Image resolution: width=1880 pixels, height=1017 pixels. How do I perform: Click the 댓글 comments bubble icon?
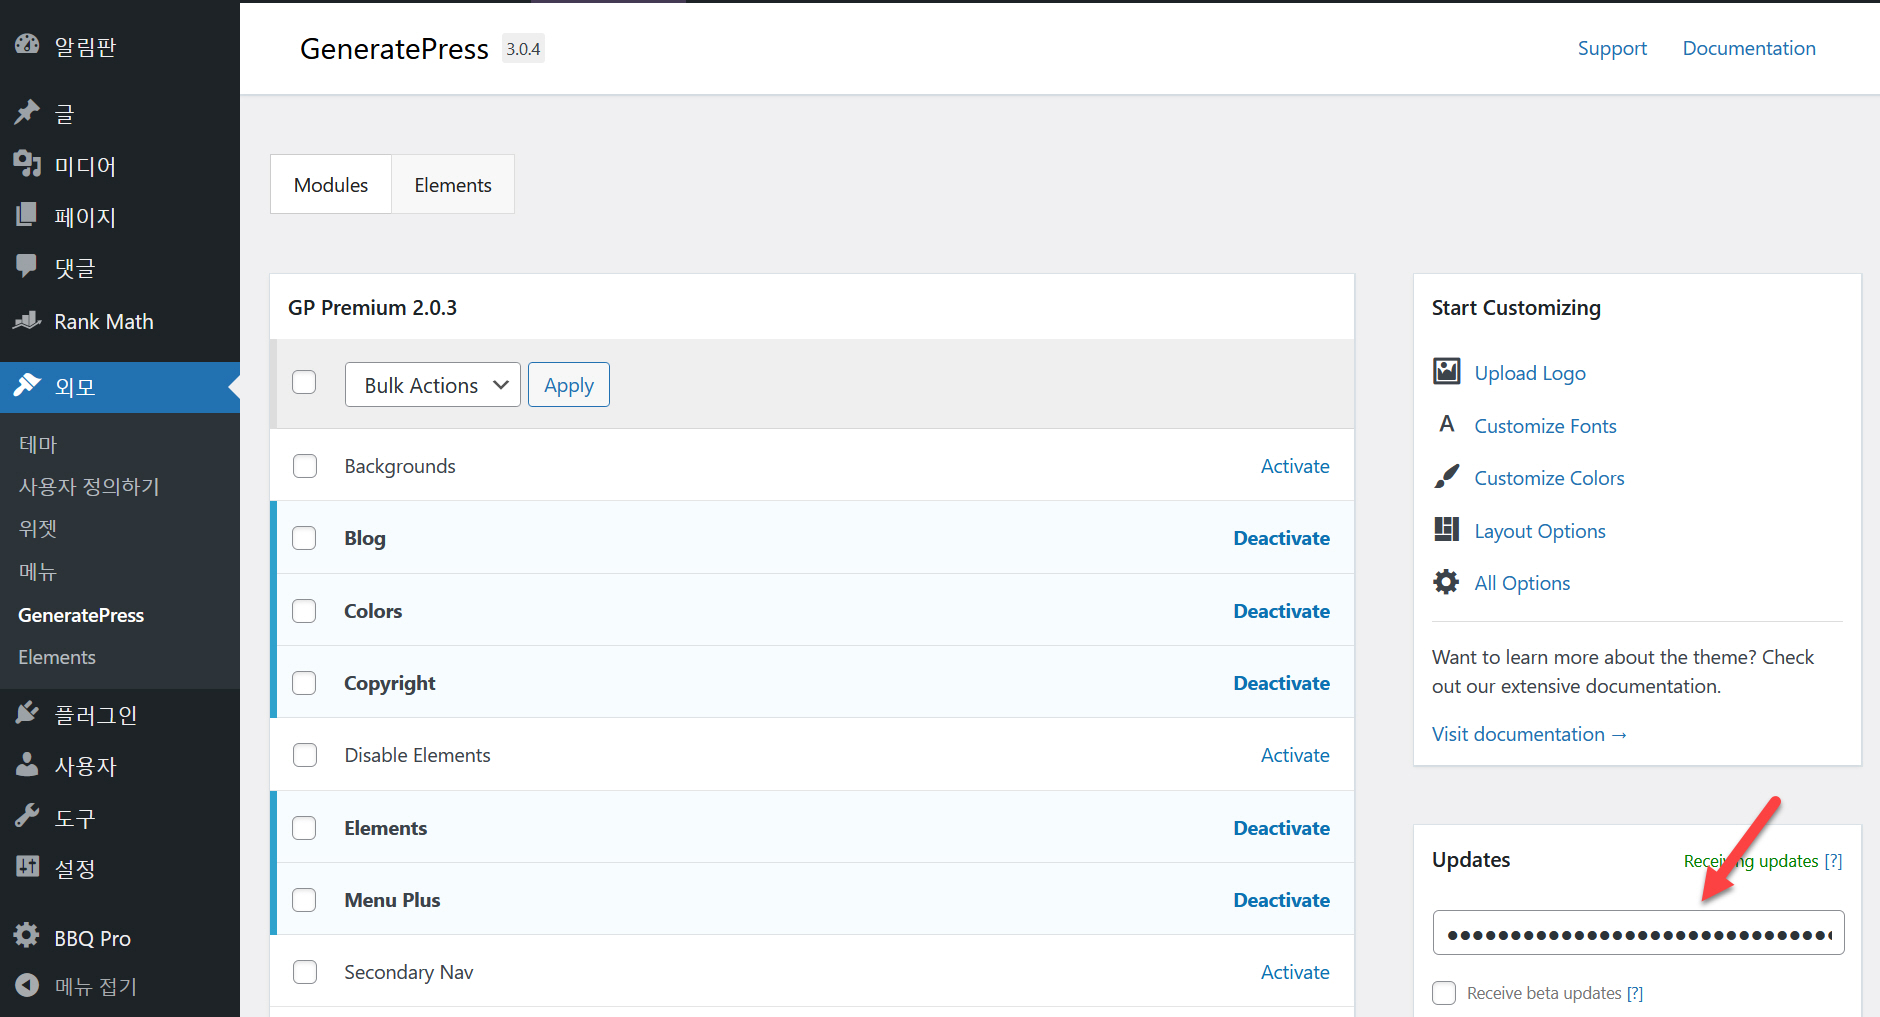point(27,266)
